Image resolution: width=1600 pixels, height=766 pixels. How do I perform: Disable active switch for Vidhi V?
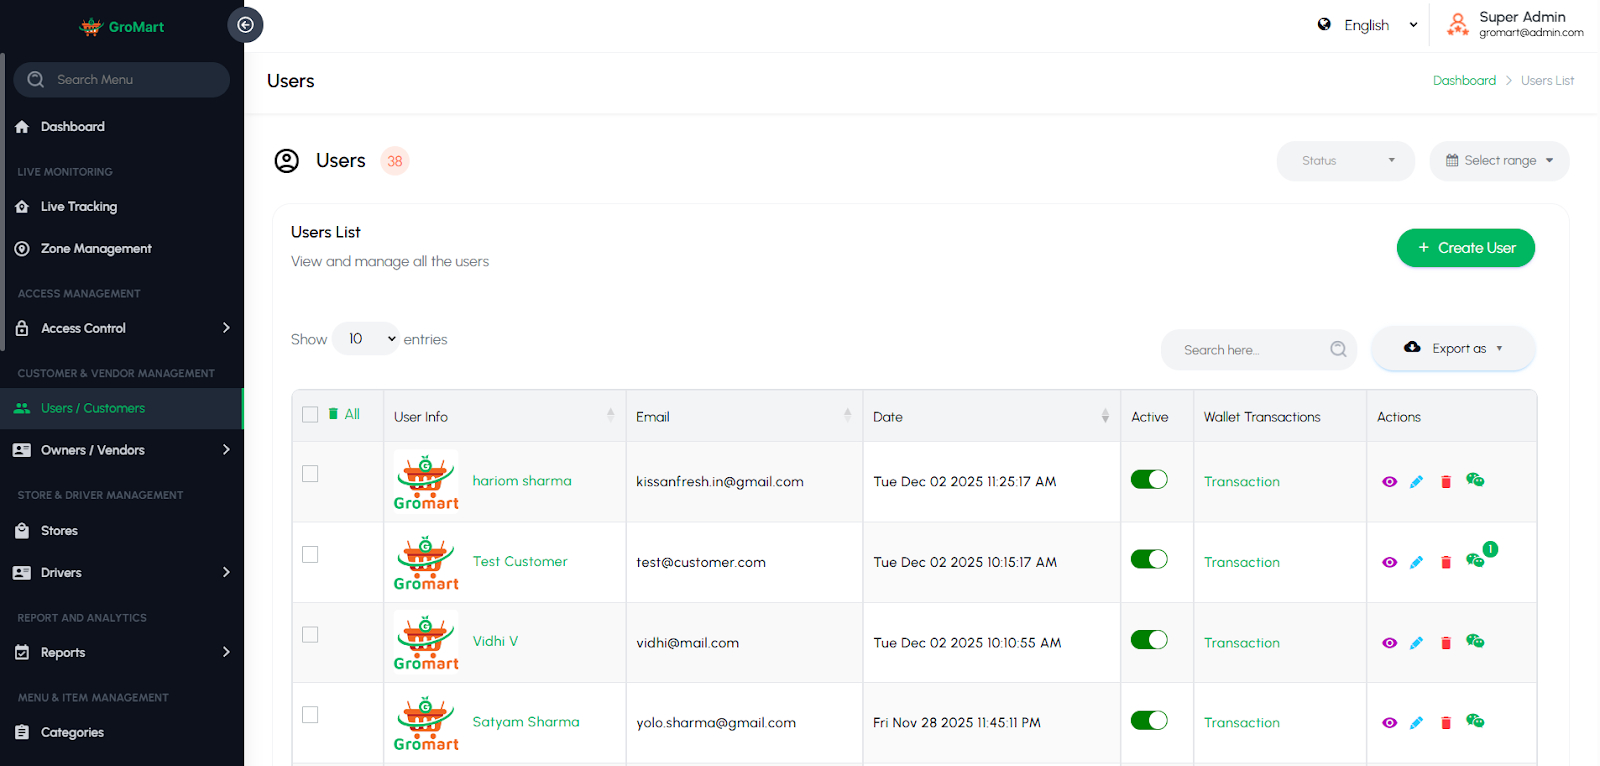tap(1149, 640)
